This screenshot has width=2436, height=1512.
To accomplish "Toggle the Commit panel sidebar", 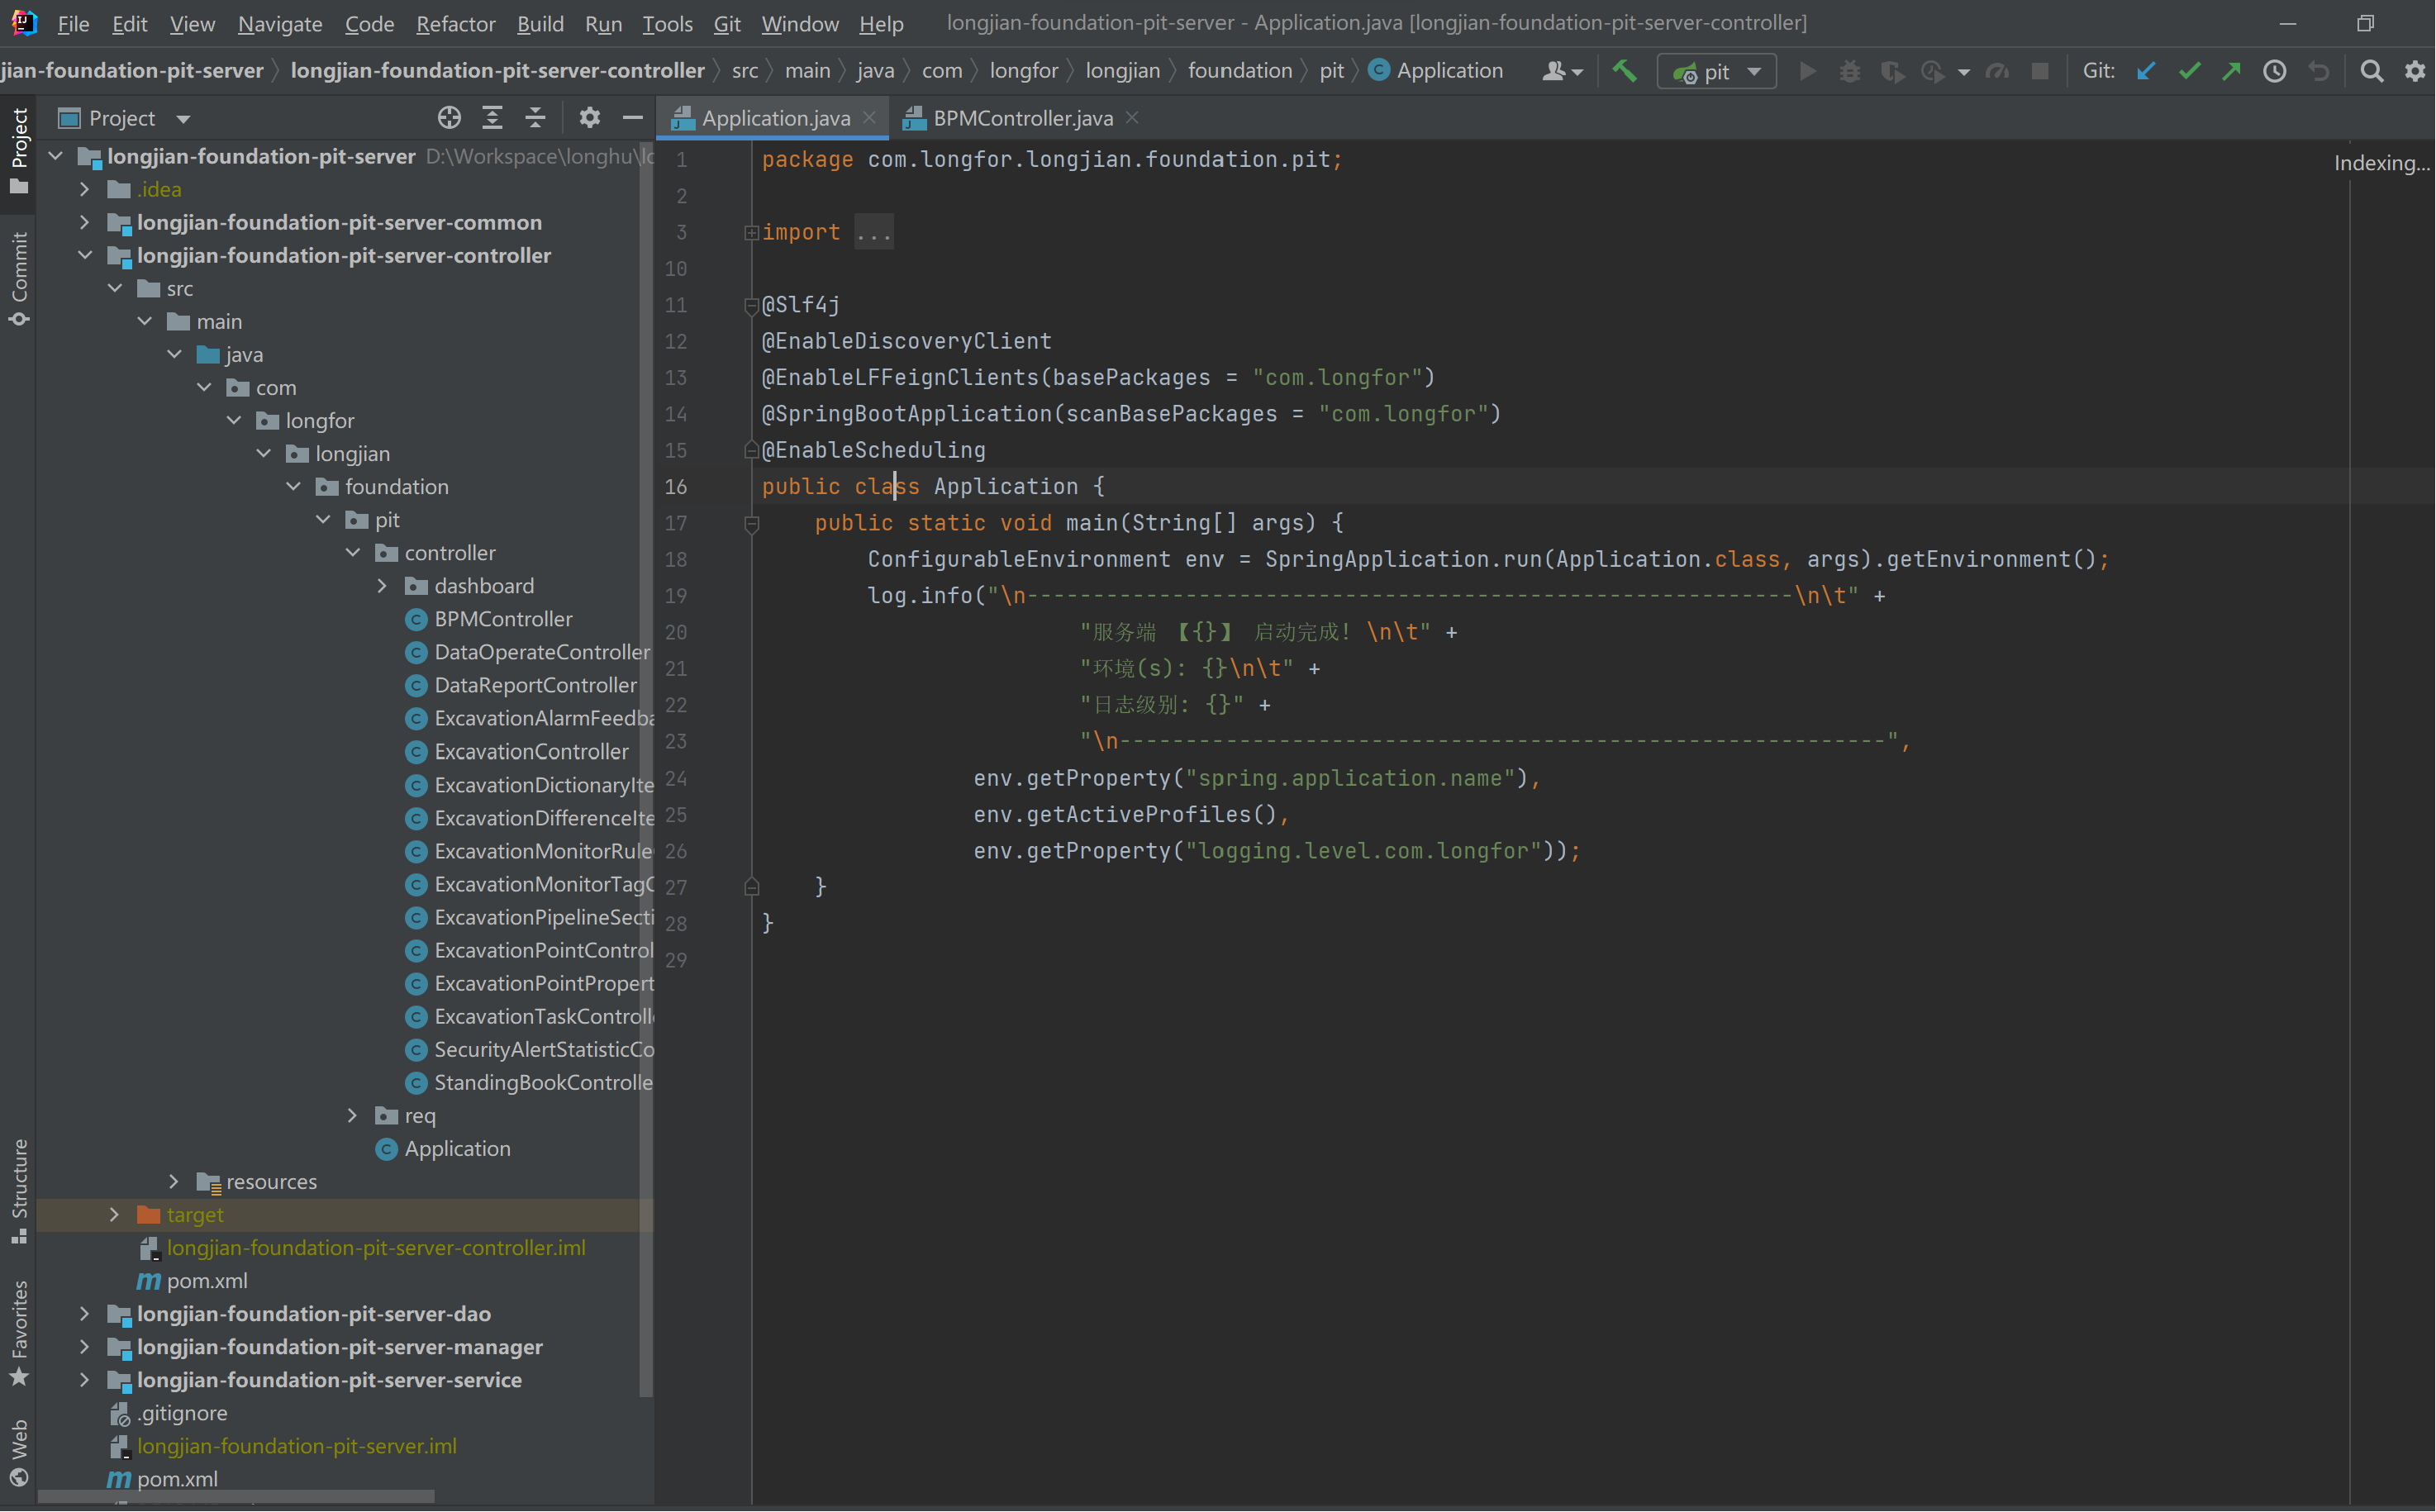I will click(19, 277).
